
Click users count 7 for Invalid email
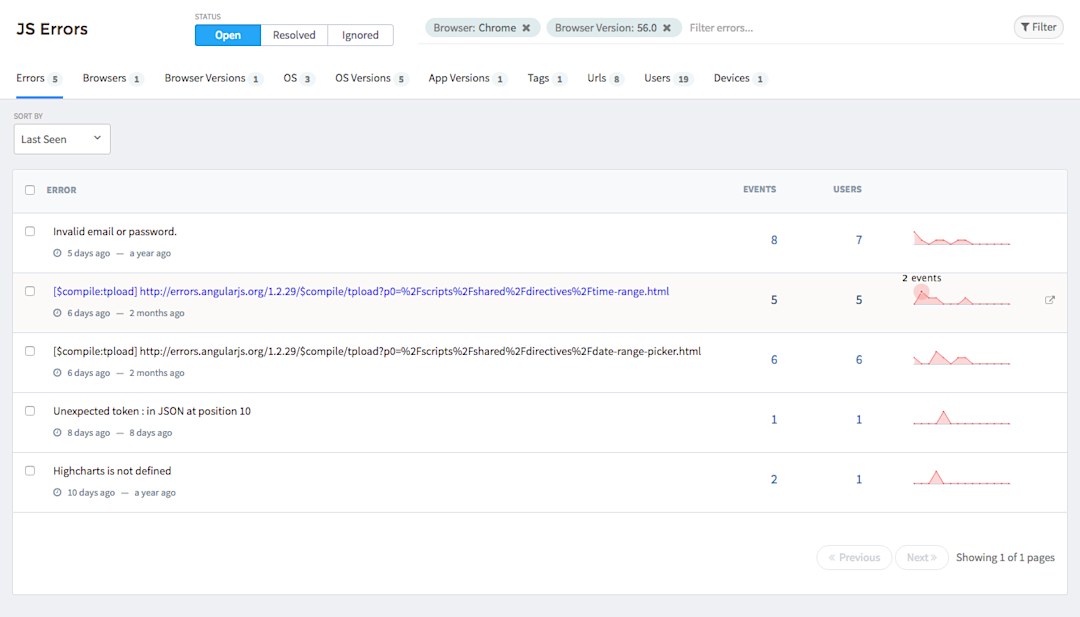[859, 240]
